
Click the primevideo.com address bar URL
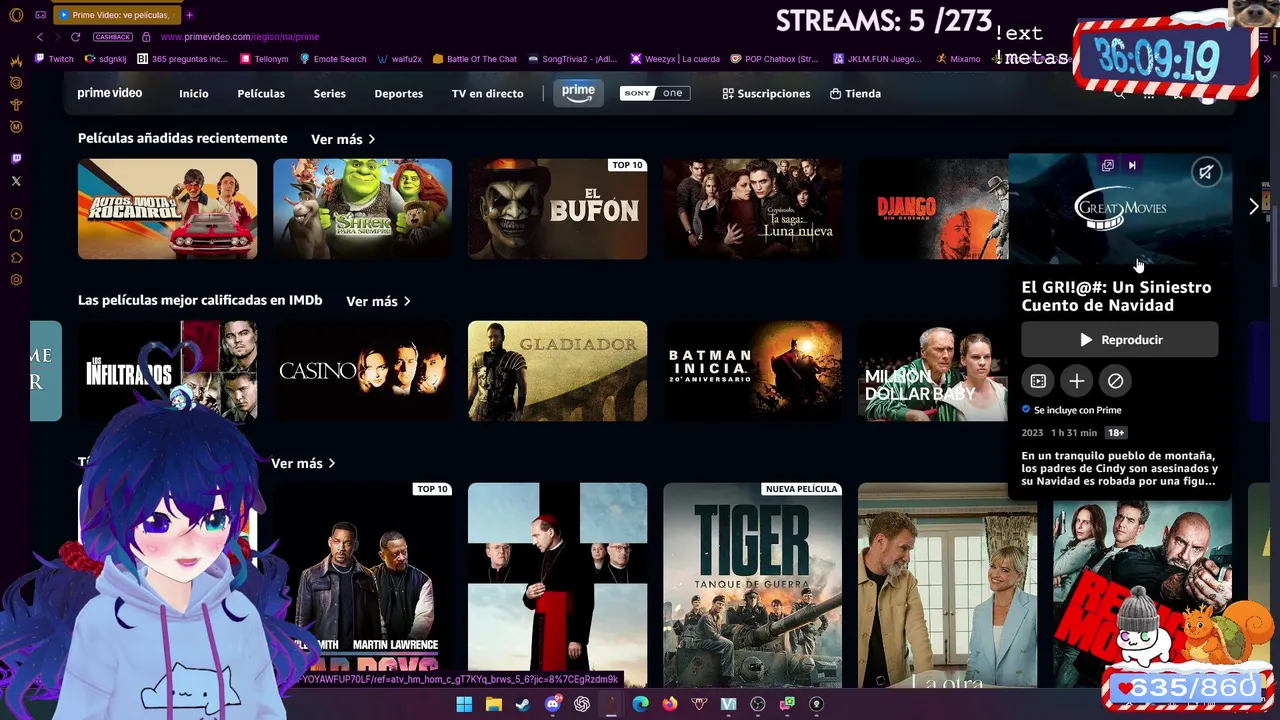(240, 37)
